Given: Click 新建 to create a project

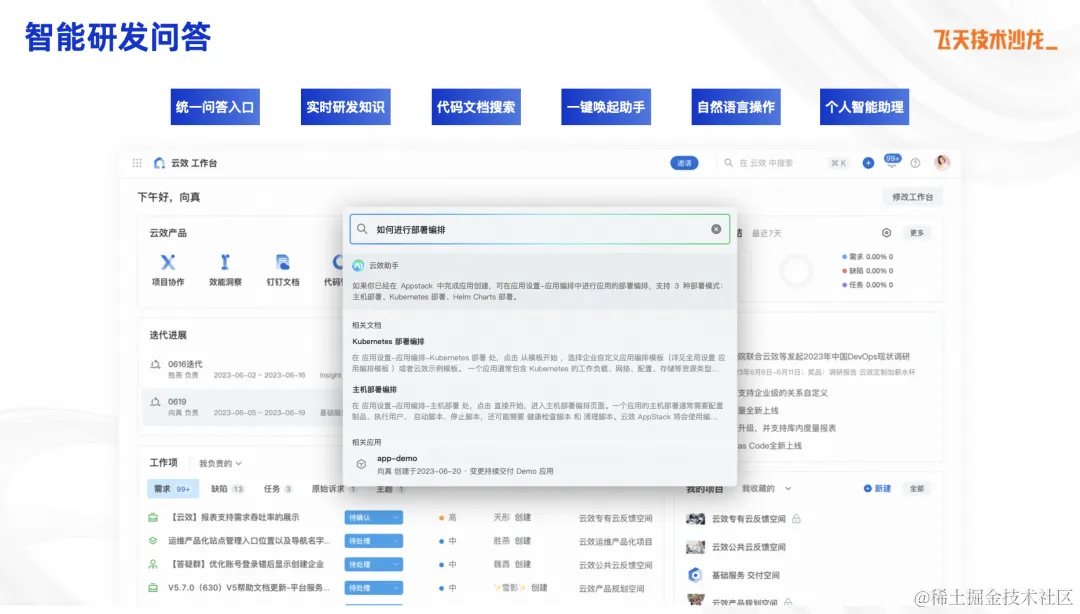Looking at the screenshot, I should pos(878,489).
